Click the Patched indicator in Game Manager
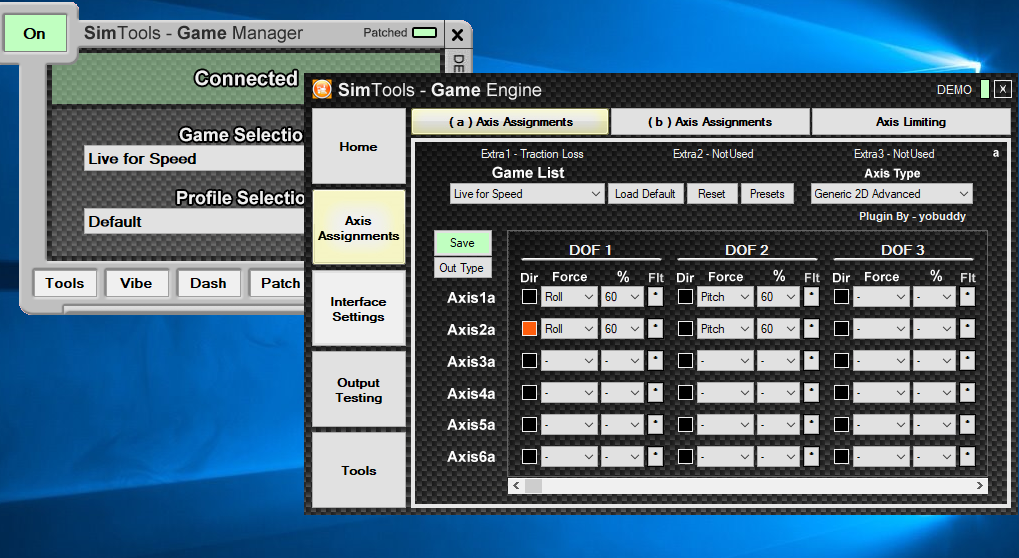This screenshot has height=558, width=1019. click(x=424, y=32)
